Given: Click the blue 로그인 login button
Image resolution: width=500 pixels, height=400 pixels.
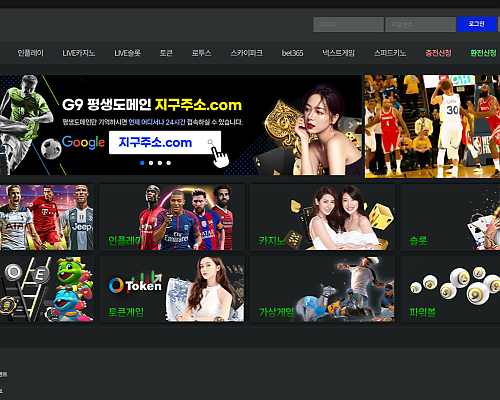Looking at the screenshot, I should tap(476, 24).
